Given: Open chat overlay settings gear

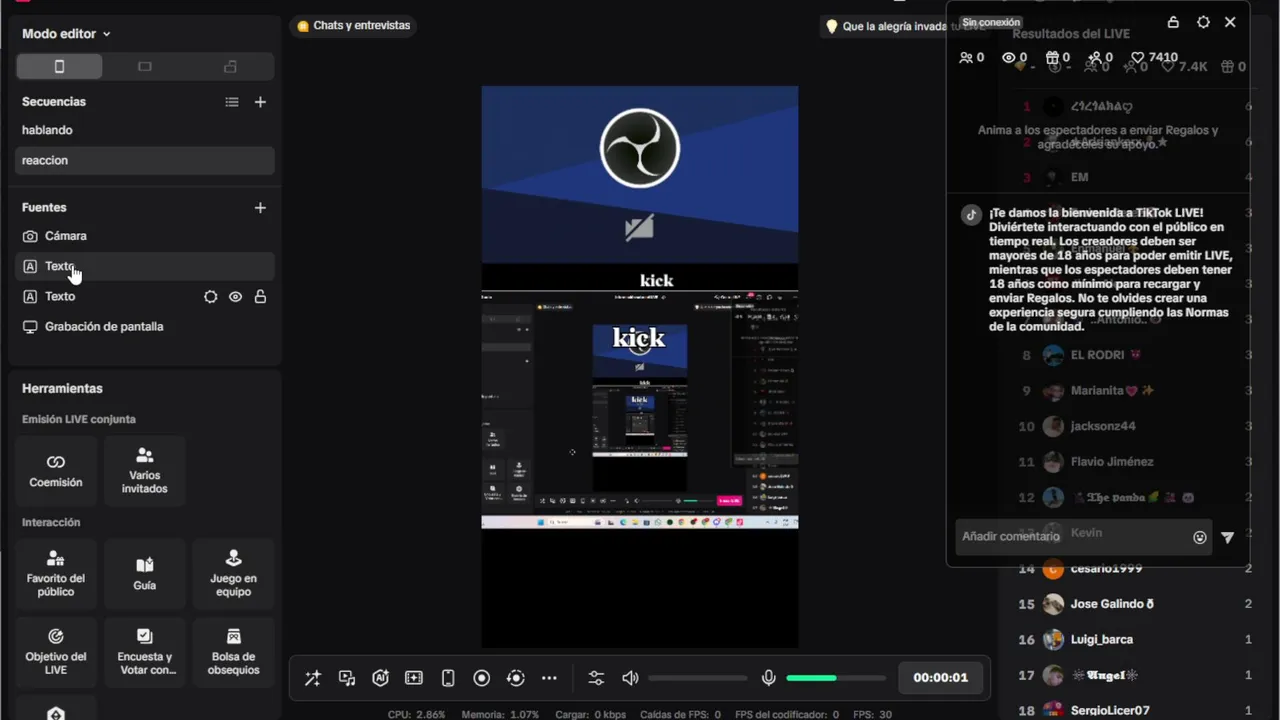Looking at the screenshot, I should click(1203, 22).
